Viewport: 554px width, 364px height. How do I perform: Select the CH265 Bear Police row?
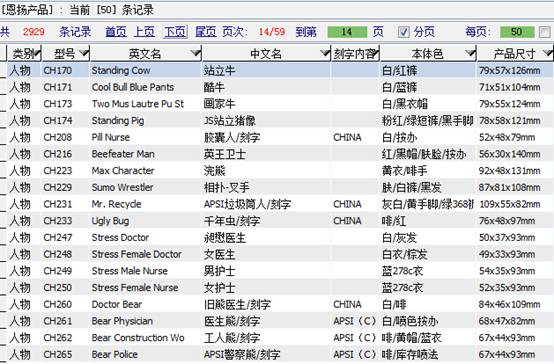tap(280, 354)
